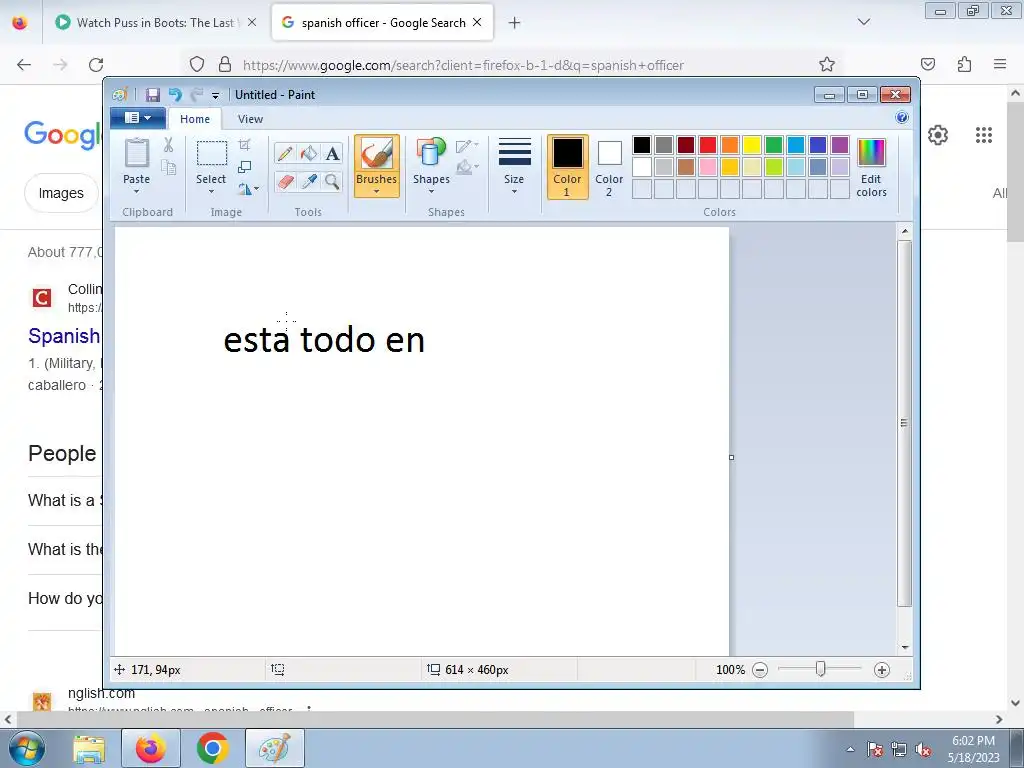
Task: Pick the green color swatch
Action: point(773,145)
